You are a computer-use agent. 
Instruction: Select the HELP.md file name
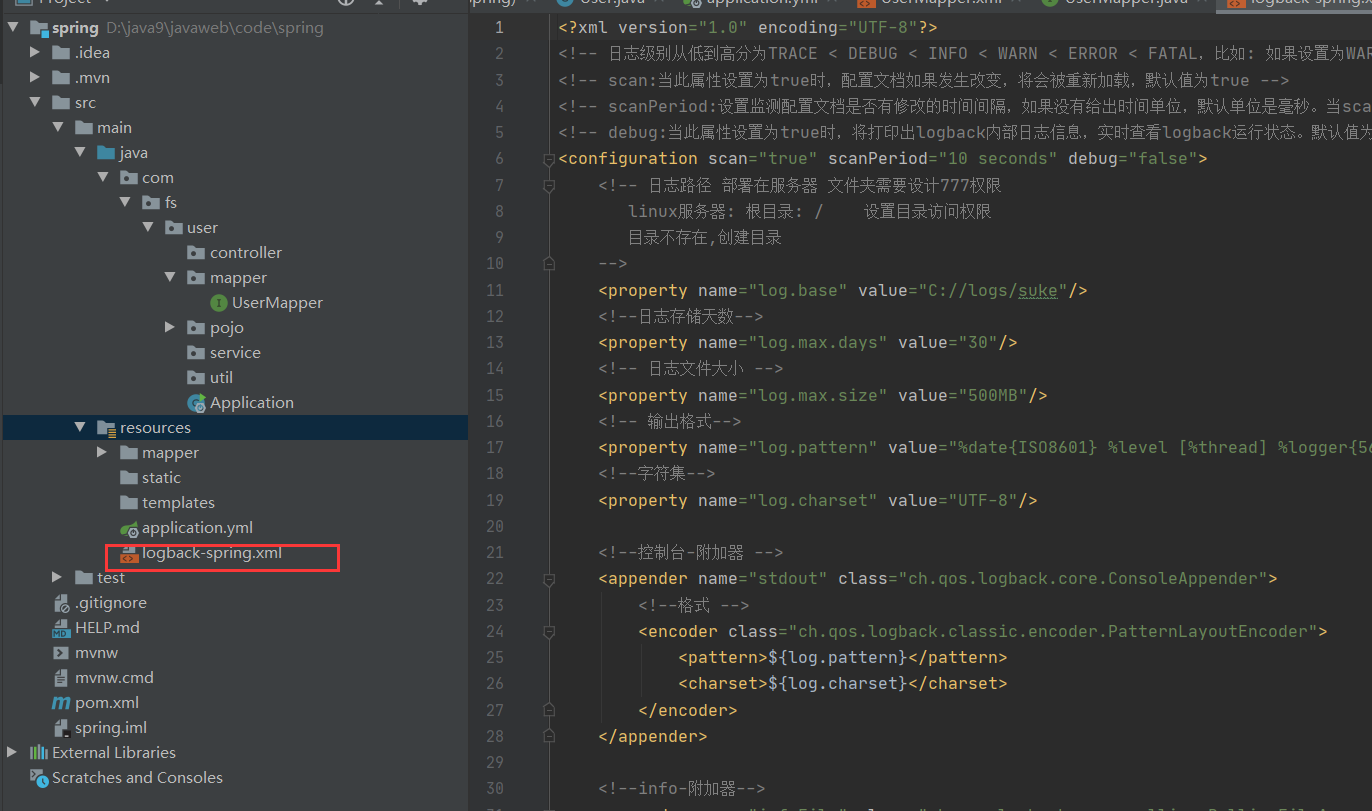click(x=107, y=628)
